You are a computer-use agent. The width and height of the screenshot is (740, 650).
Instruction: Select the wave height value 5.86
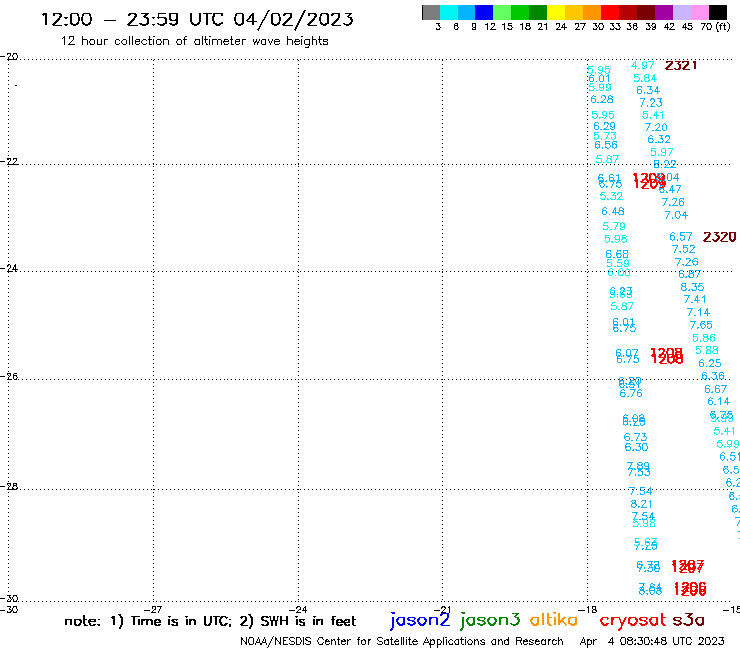704,338
